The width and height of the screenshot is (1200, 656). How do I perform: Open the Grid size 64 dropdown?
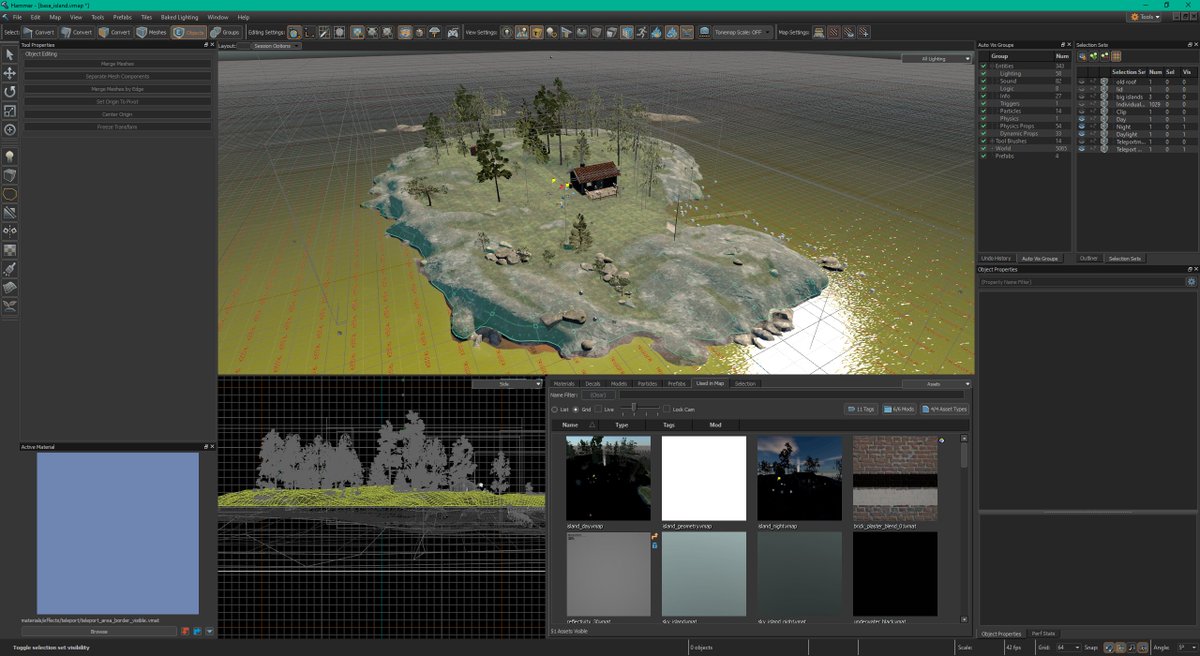[1068, 648]
